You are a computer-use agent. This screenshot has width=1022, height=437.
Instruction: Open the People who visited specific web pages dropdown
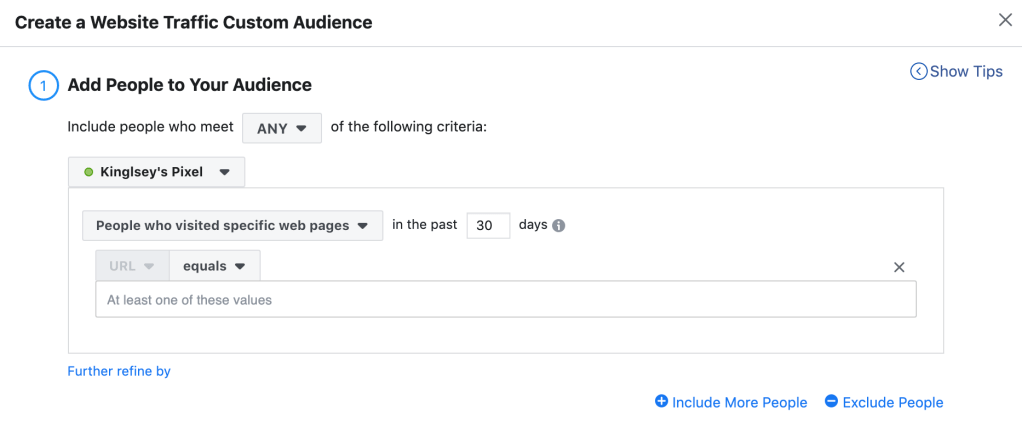click(x=232, y=225)
